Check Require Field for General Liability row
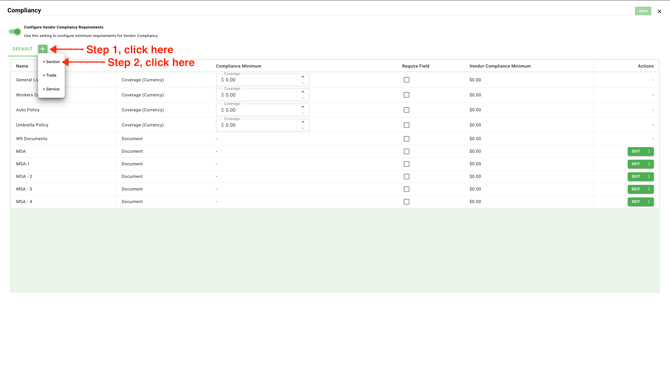 (406, 80)
